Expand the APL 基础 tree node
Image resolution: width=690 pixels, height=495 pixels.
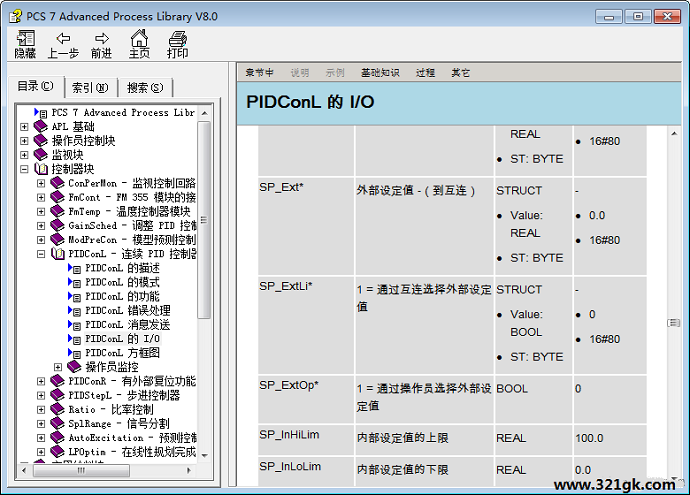(x=24, y=127)
